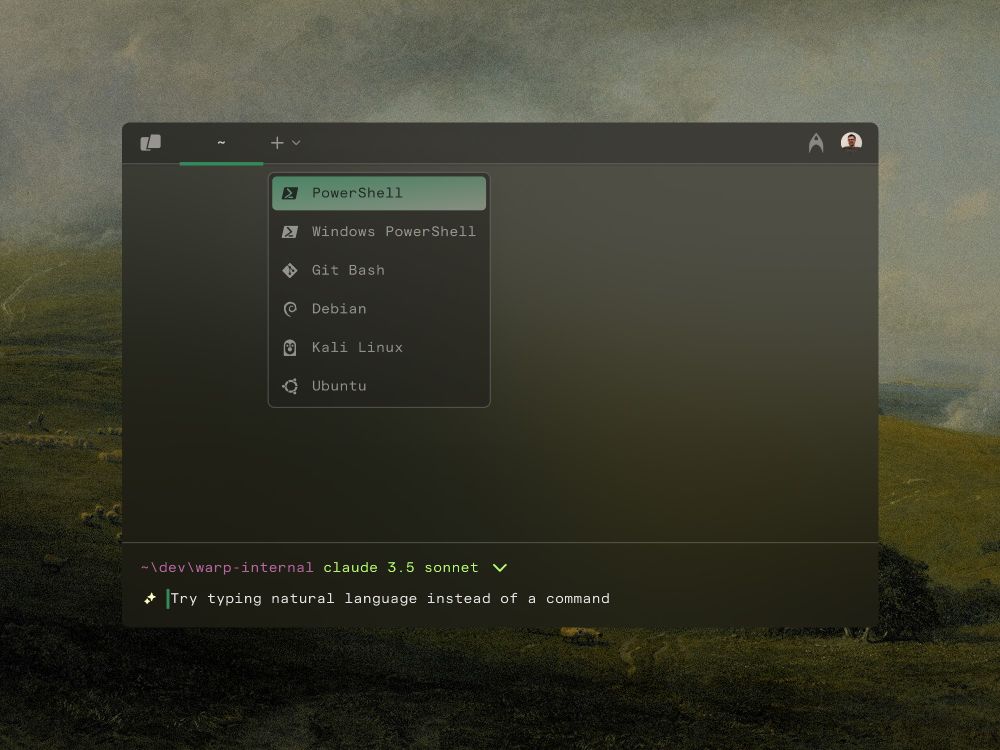Viewport: 1000px width, 750px height.
Task: Choose Ubuntu from the shell menu
Action: 379,386
